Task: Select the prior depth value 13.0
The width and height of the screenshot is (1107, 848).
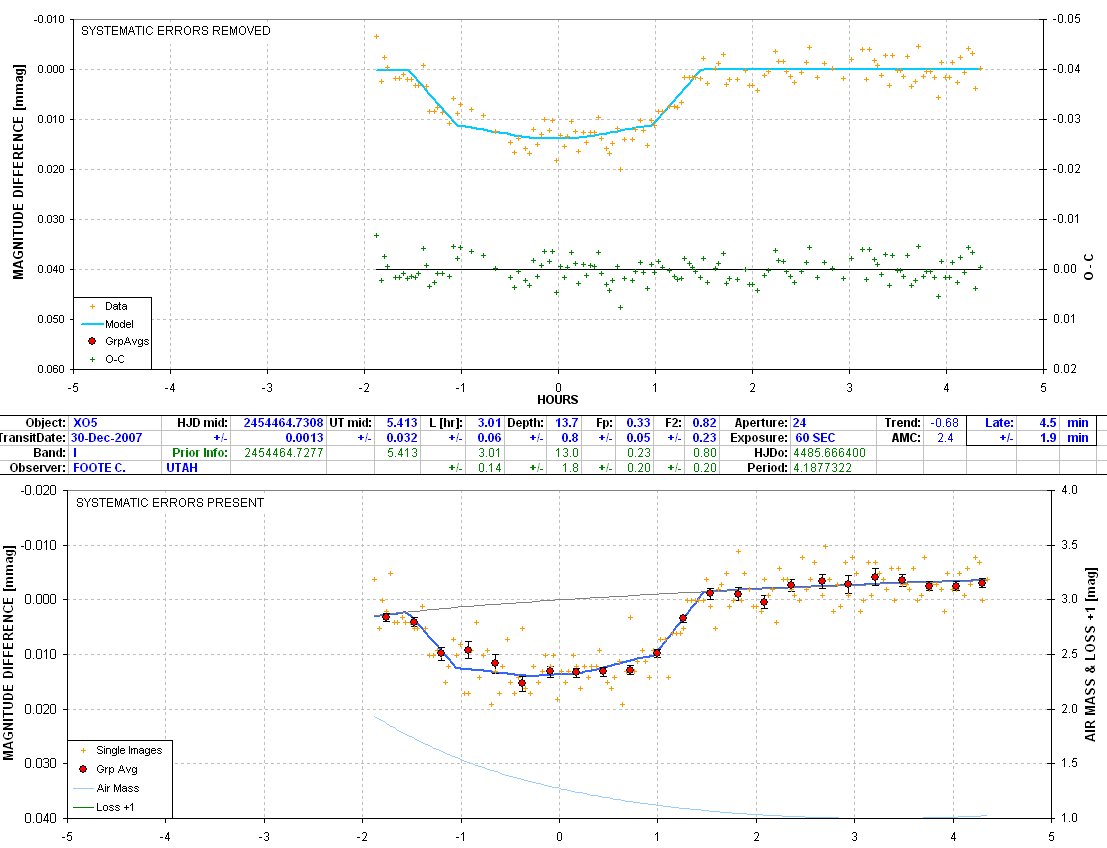Action: [567, 453]
